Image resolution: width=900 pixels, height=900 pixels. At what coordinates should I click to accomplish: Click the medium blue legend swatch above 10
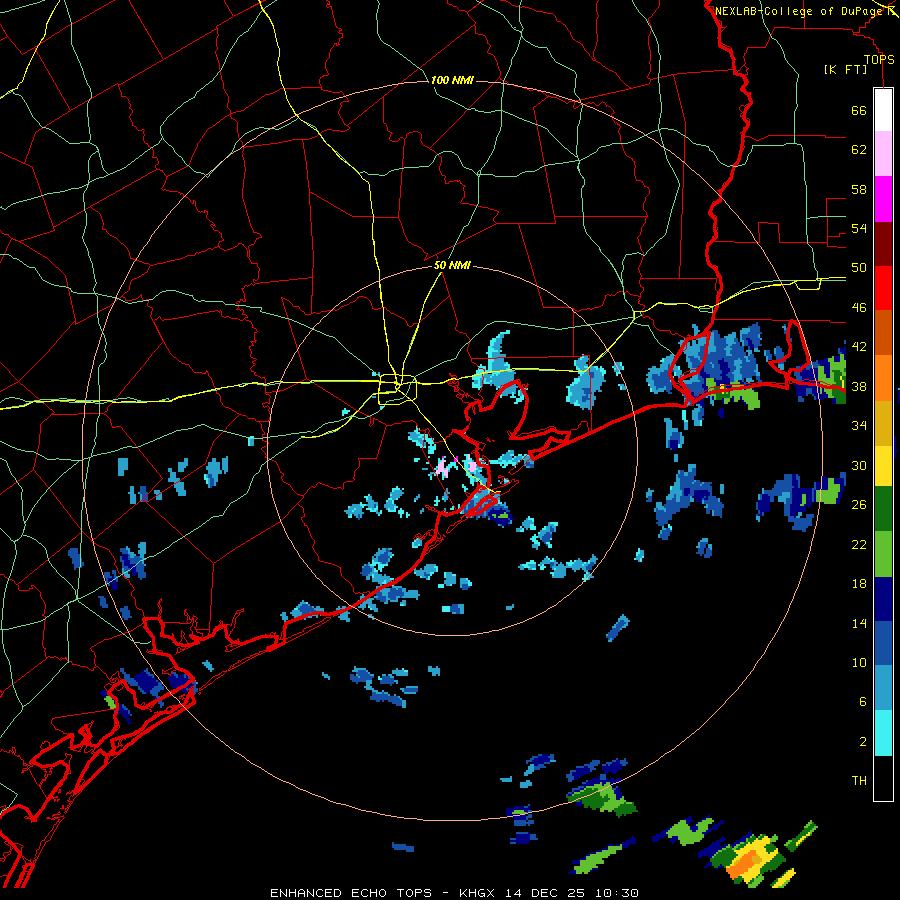point(883,643)
